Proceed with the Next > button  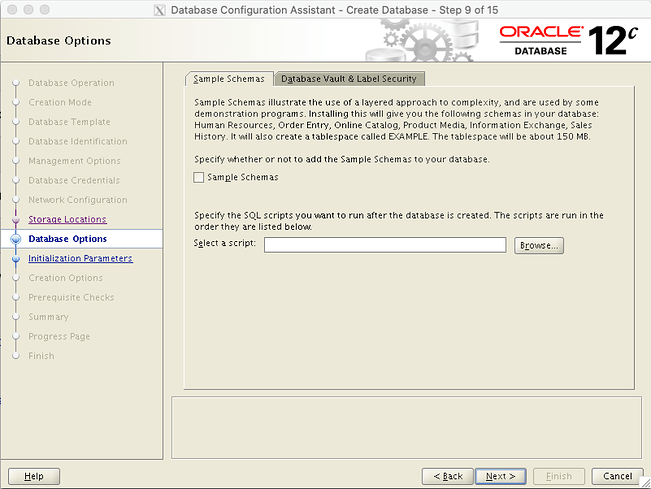click(x=500, y=476)
